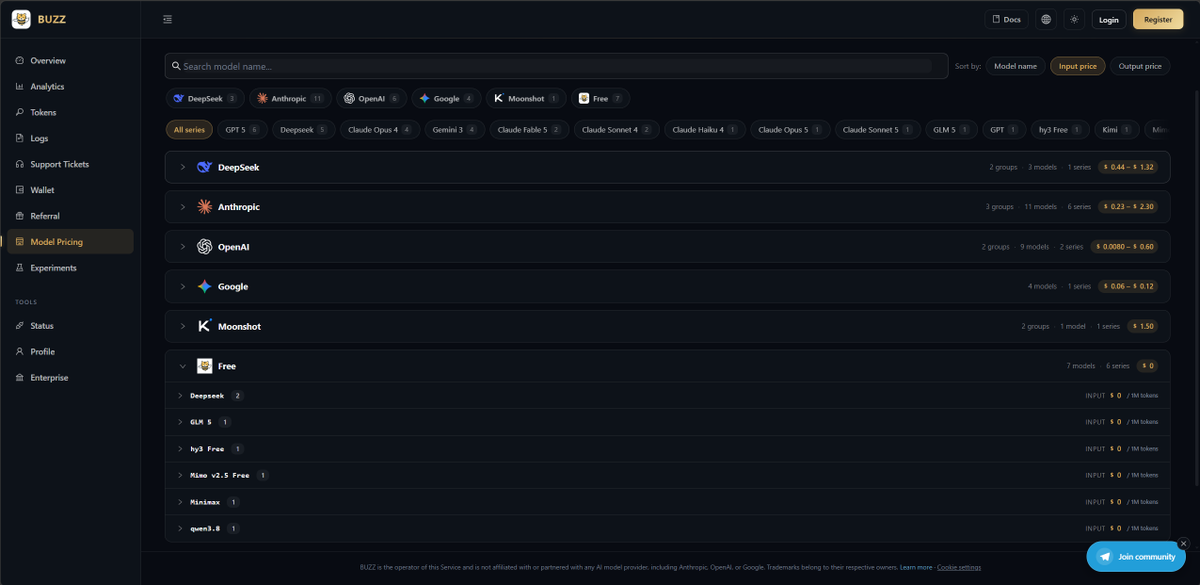The image size is (1200, 585).
Task: Expand the Mimo v2.5 Free series row
Action: pyautogui.click(x=667, y=475)
